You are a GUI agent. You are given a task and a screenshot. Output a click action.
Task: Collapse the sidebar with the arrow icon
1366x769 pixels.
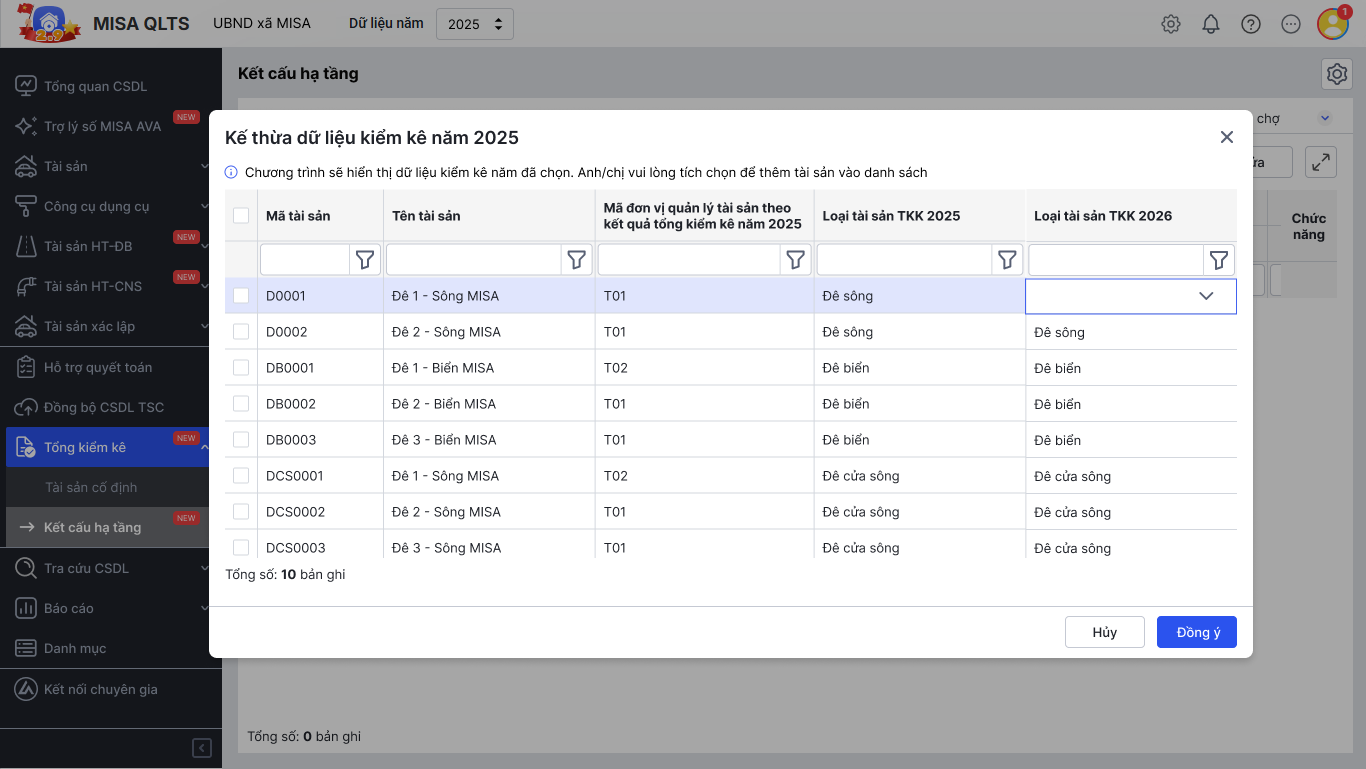202,748
